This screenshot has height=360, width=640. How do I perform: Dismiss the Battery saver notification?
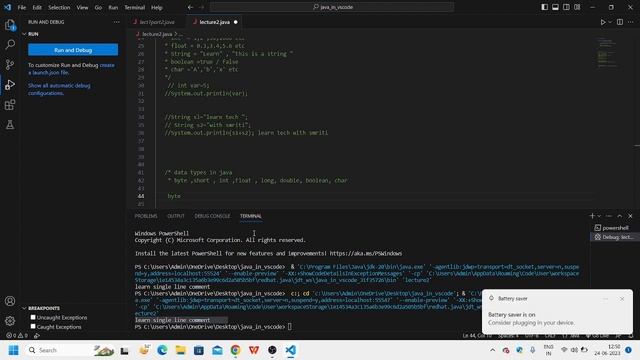622,299
